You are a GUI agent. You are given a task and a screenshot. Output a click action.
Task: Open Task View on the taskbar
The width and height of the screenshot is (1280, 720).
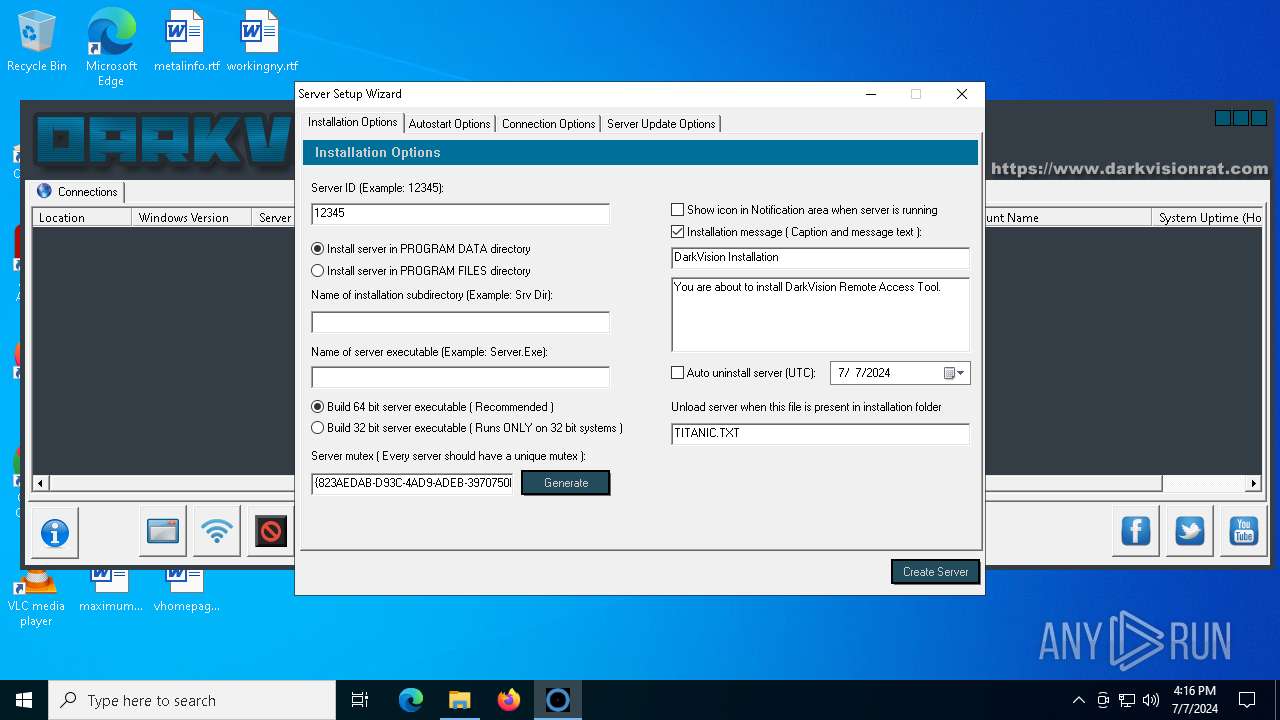click(360, 700)
